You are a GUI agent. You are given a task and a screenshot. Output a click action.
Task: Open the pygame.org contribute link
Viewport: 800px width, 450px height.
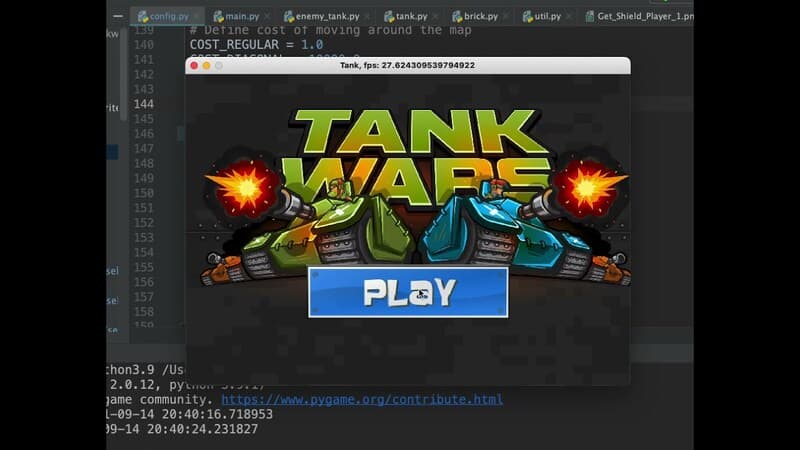(362, 399)
